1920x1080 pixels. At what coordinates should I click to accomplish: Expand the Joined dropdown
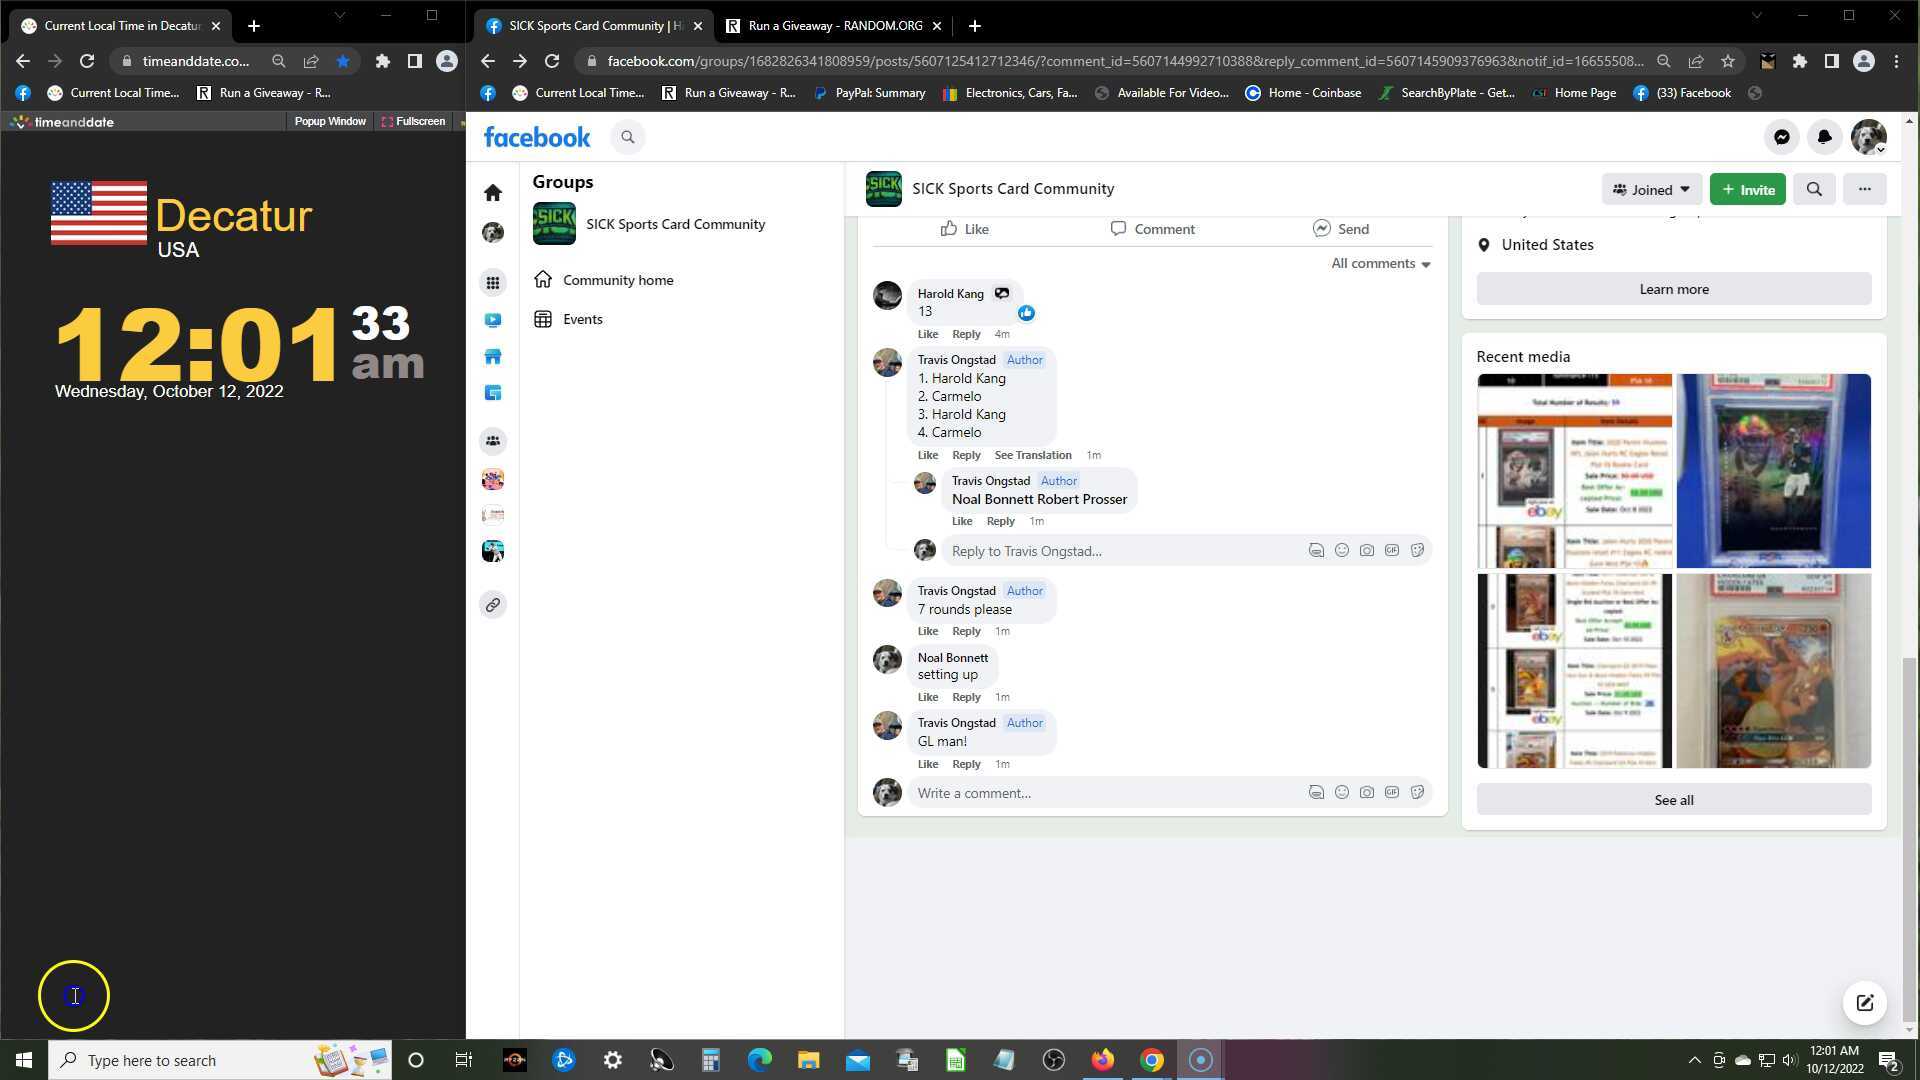(1651, 189)
